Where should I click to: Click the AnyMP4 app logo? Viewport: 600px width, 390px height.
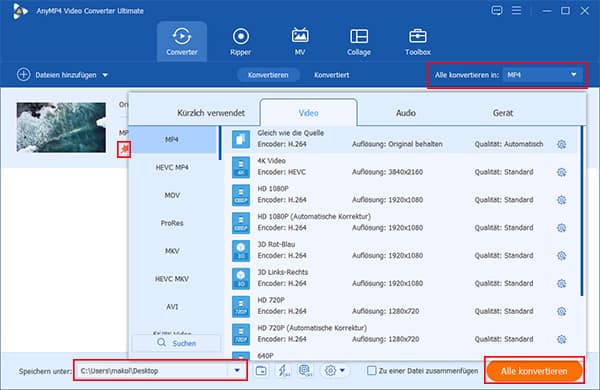[x=19, y=11]
